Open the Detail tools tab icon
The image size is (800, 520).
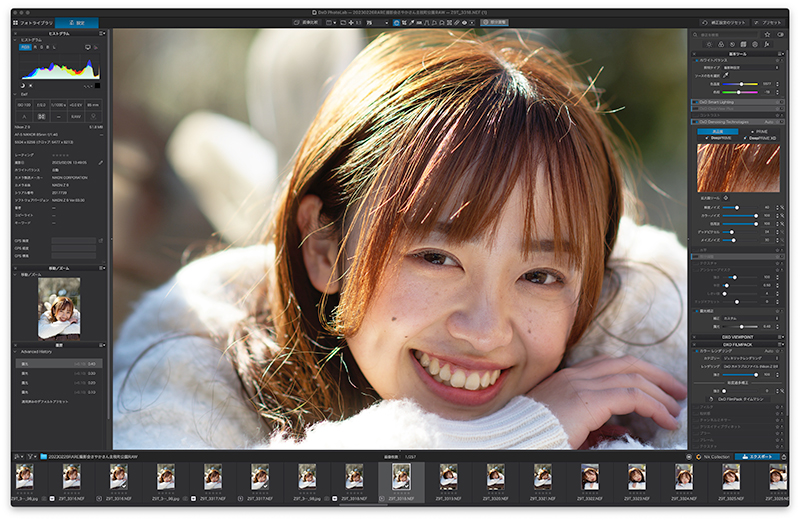(x=732, y=44)
